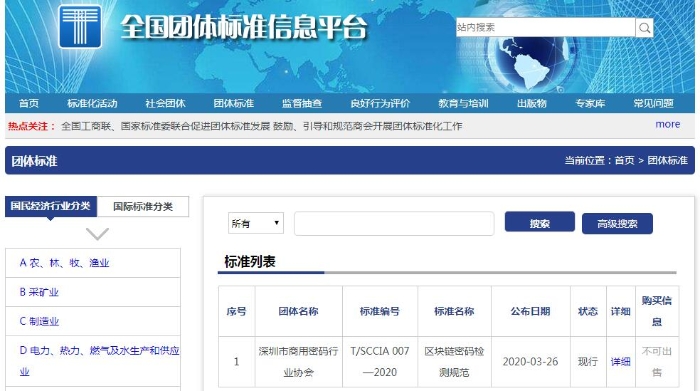Click the 标准编号 column header
The width and height of the screenshot is (700, 391).
pyautogui.click(x=380, y=311)
